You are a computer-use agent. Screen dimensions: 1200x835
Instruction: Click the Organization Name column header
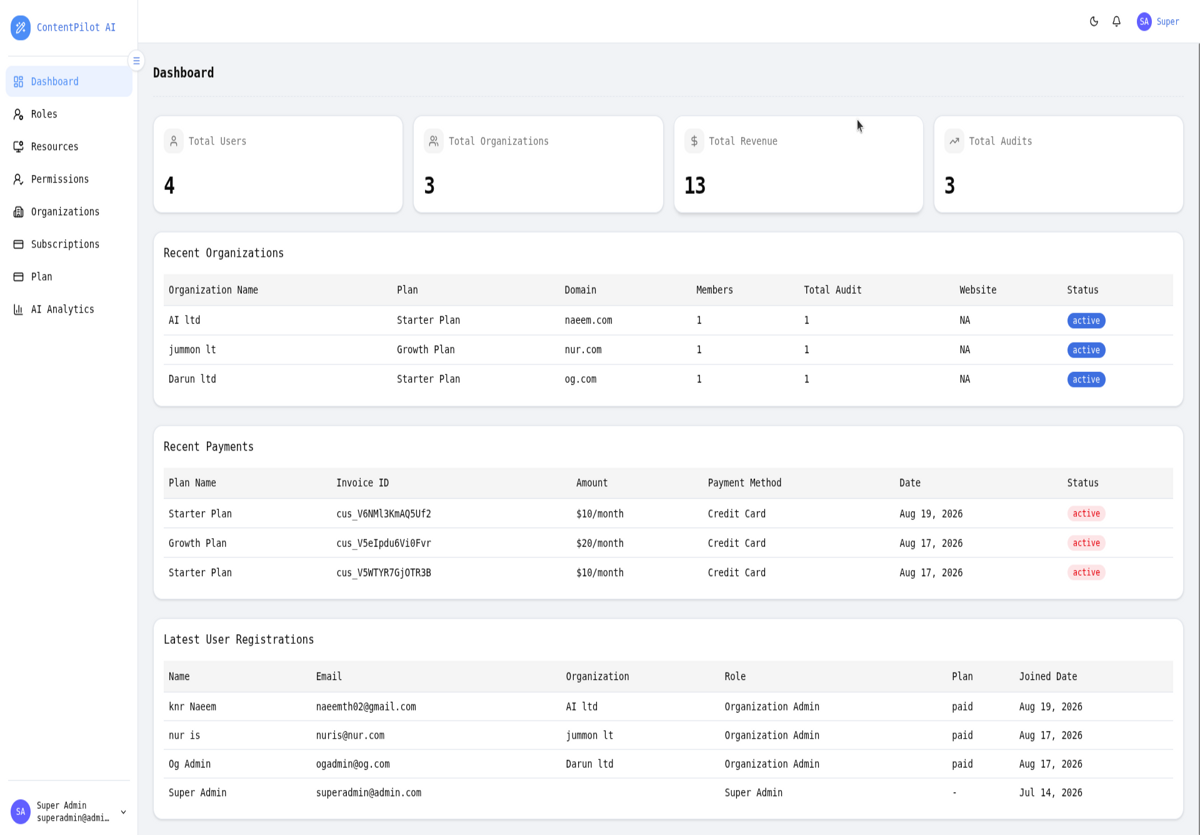[213, 290]
